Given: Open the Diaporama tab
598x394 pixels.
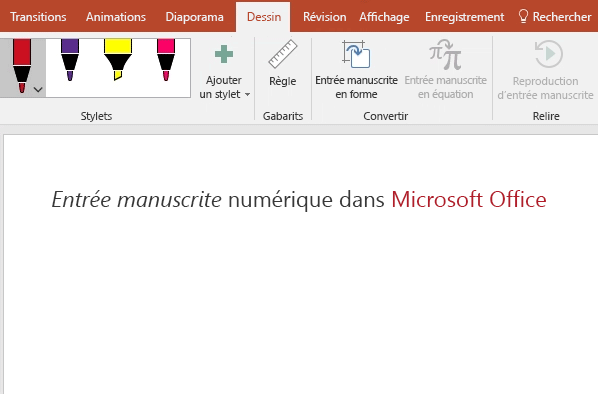Looking at the screenshot, I should pyautogui.click(x=195, y=17).
